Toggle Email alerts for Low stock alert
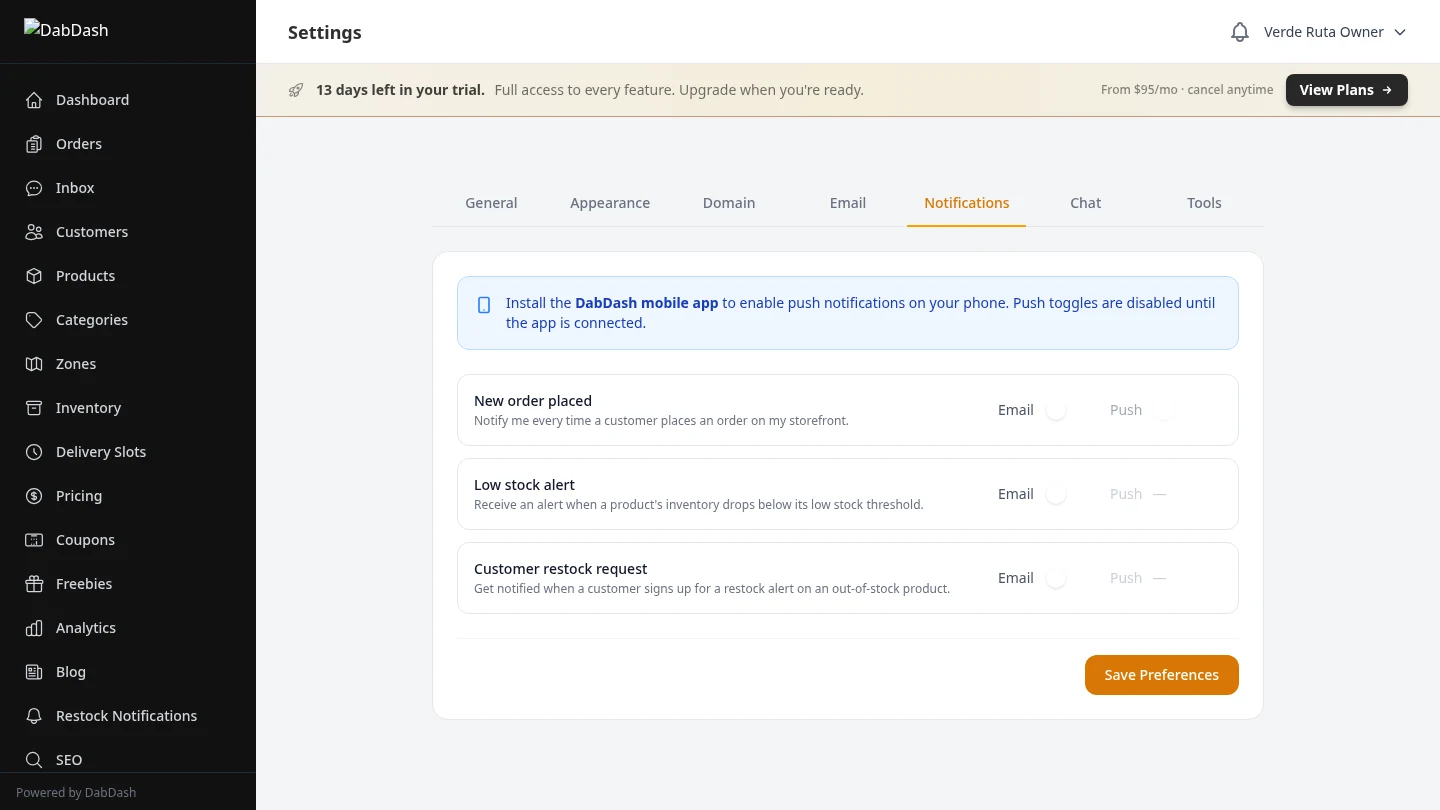Viewport: 1440px width, 810px height. pyautogui.click(x=1056, y=493)
